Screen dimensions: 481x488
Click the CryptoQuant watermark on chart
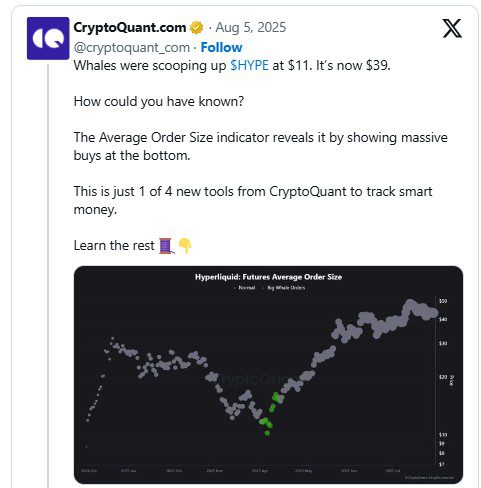click(x=253, y=379)
